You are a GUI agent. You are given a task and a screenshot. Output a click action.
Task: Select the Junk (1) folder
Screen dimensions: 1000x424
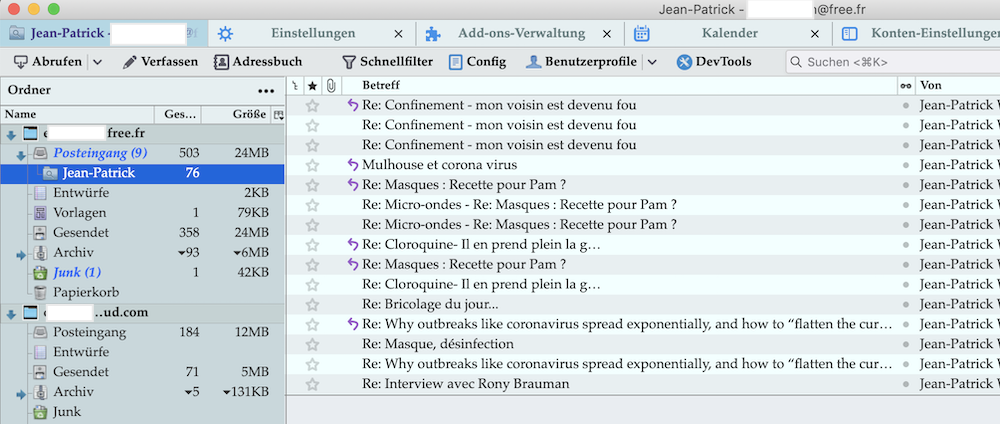(76, 272)
